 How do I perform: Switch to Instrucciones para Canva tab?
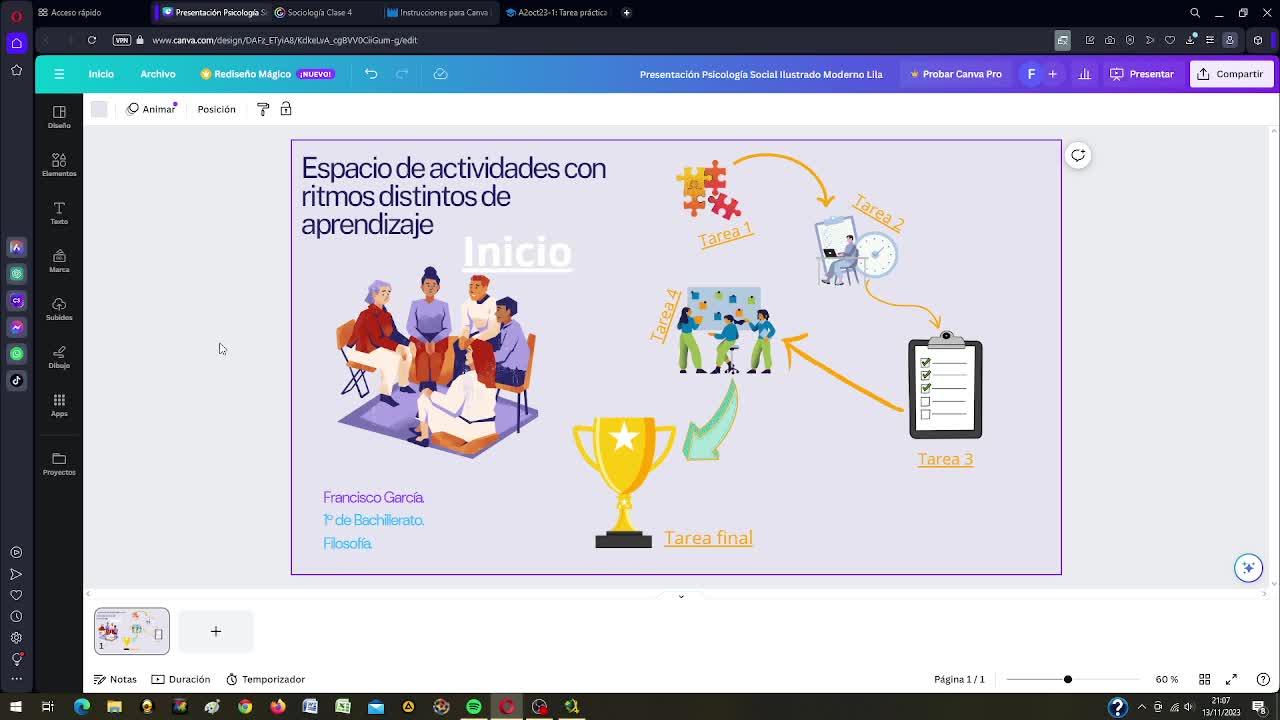[x=439, y=13]
